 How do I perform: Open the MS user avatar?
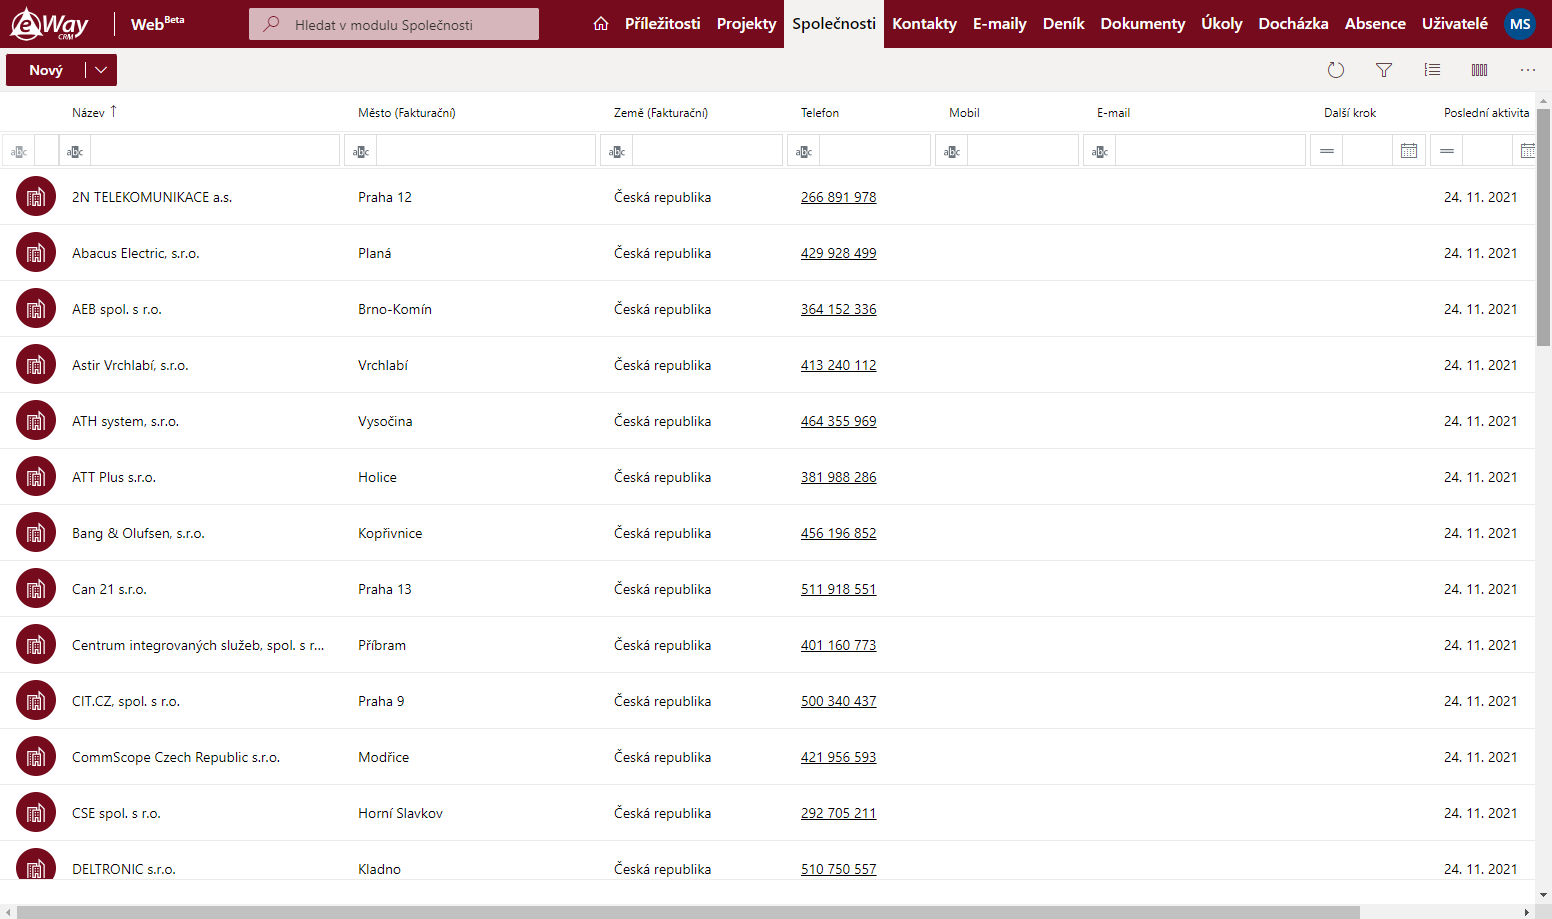click(x=1520, y=24)
